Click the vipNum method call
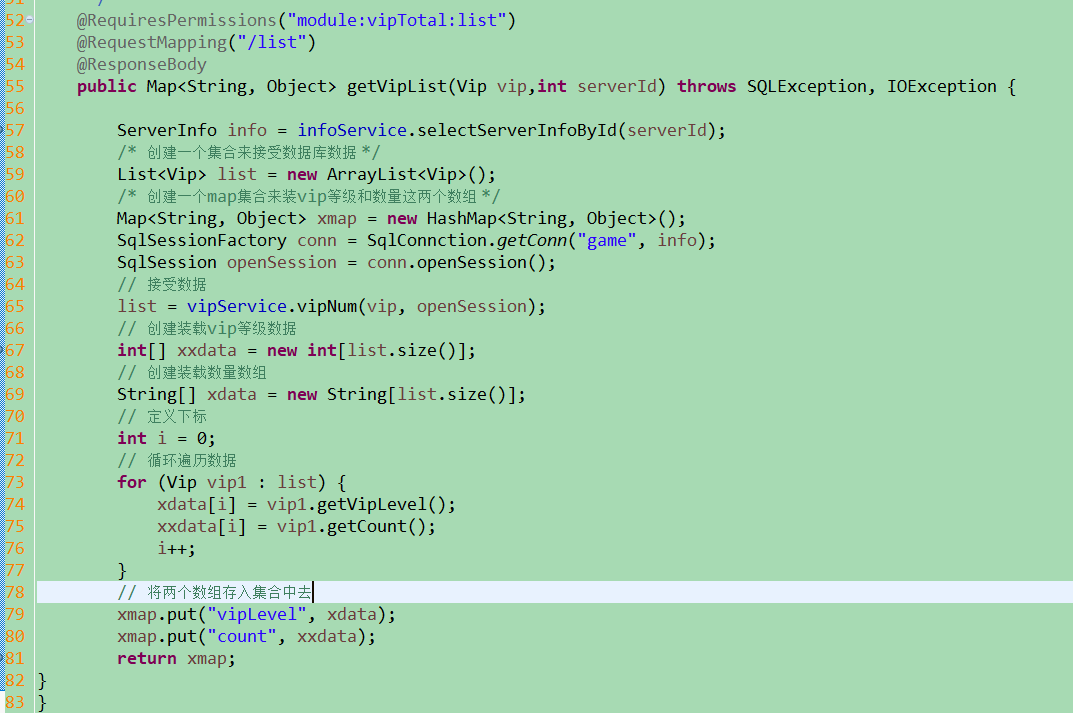Screen dimensions: 1073x713 tap(326, 306)
